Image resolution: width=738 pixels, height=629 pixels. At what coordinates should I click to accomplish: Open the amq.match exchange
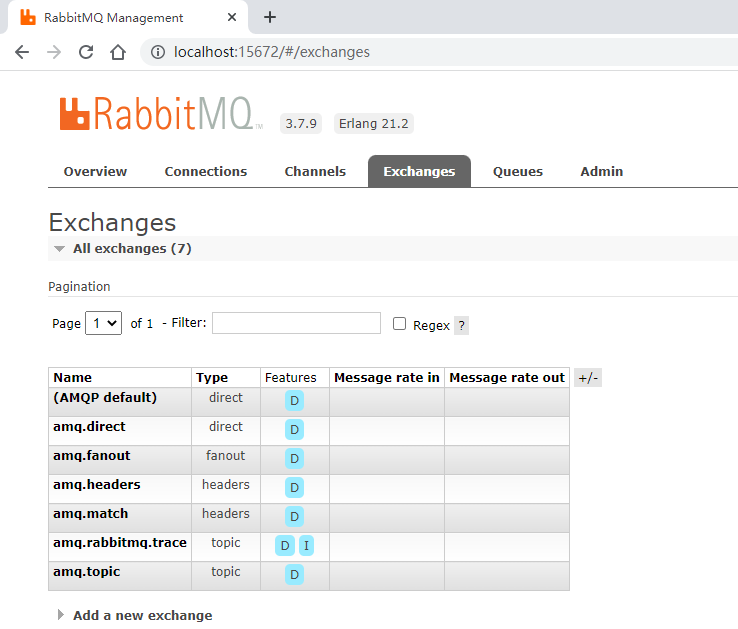pos(90,514)
